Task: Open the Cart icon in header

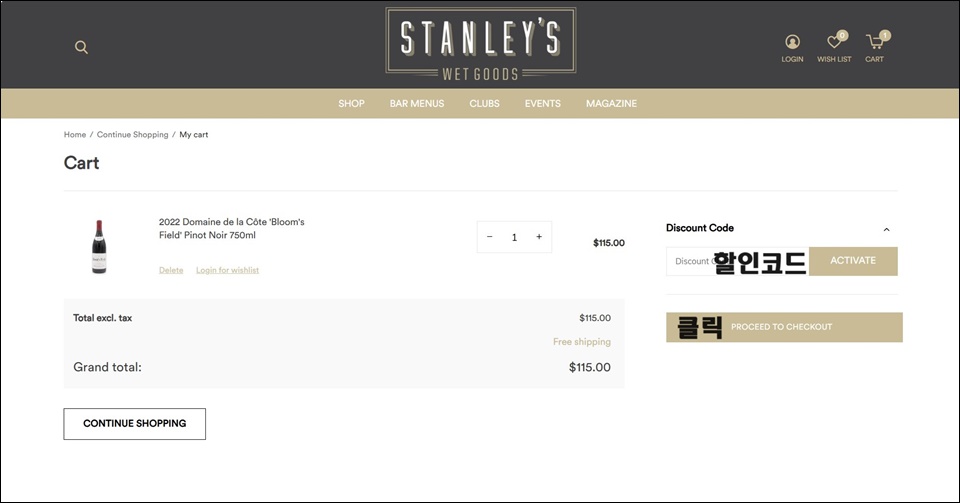Action: (874, 42)
